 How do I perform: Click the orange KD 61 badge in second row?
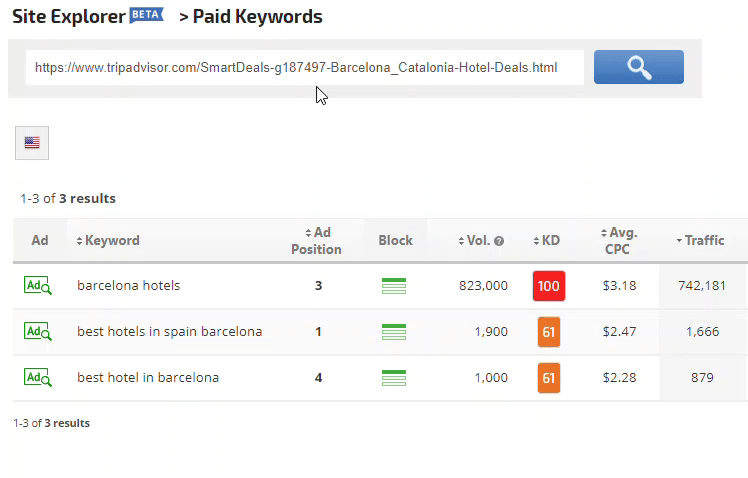tap(548, 332)
